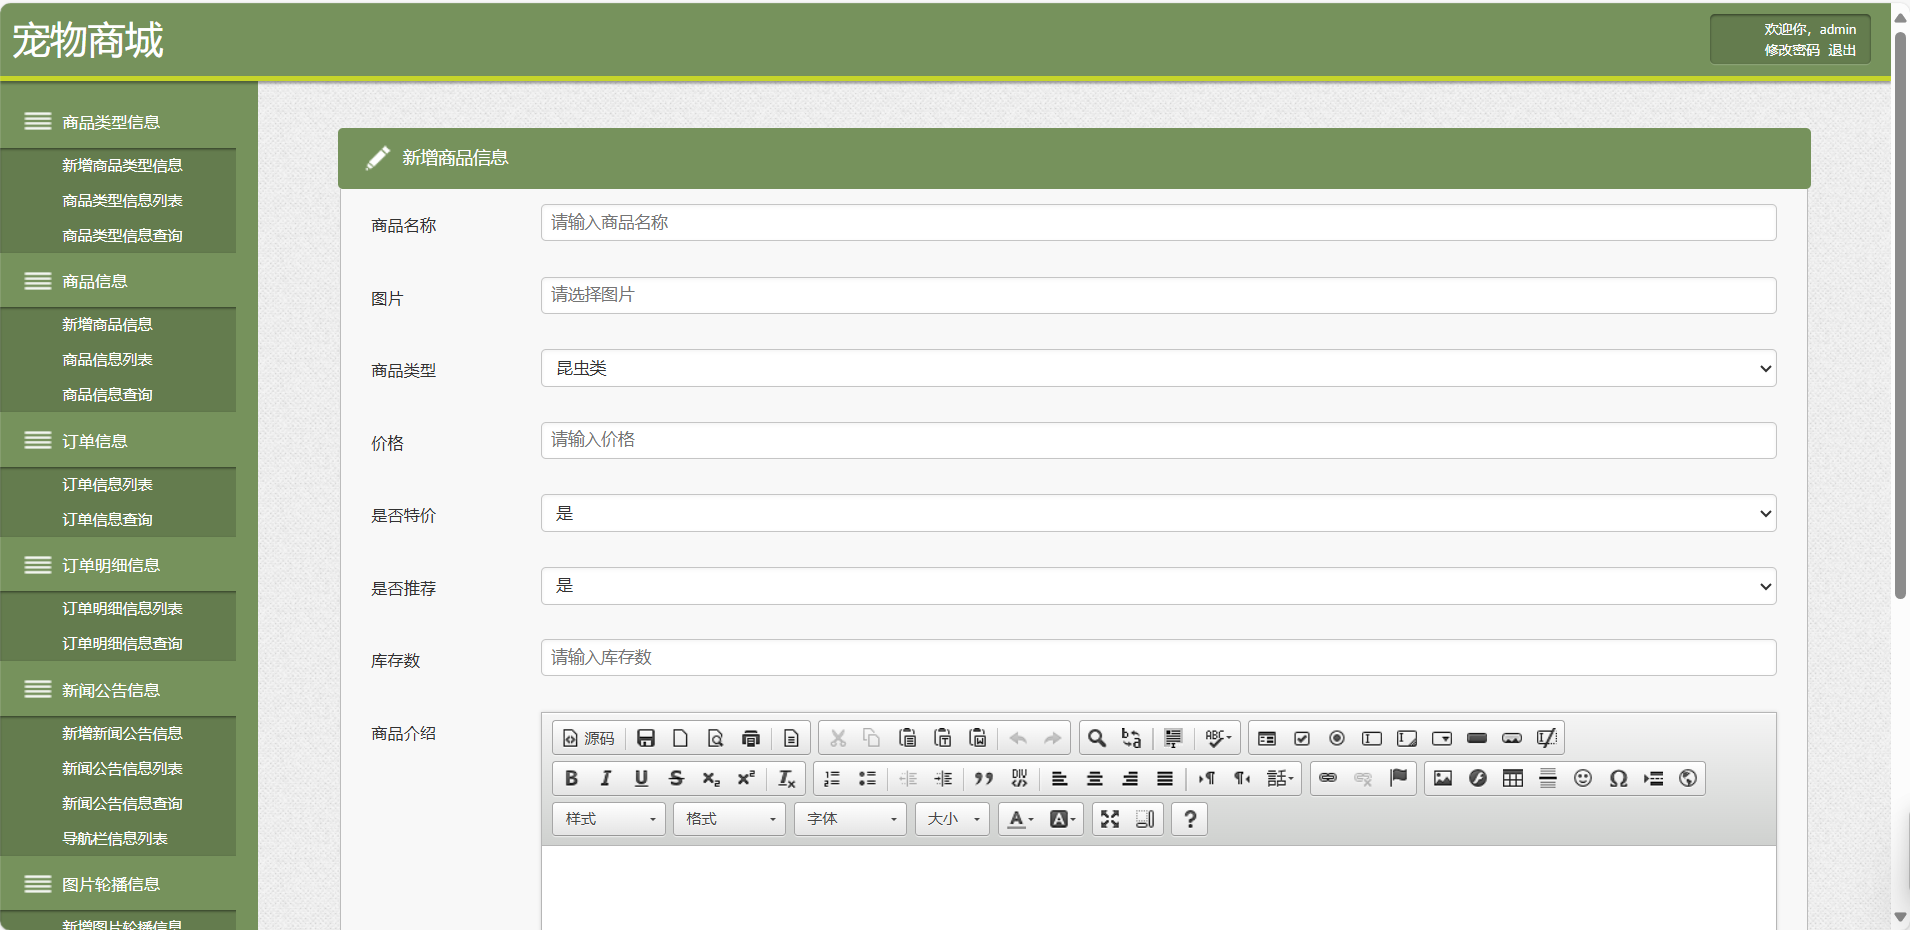This screenshot has width=1910, height=930.
Task: Open the 是否特价 dropdown
Action: click(1158, 513)
